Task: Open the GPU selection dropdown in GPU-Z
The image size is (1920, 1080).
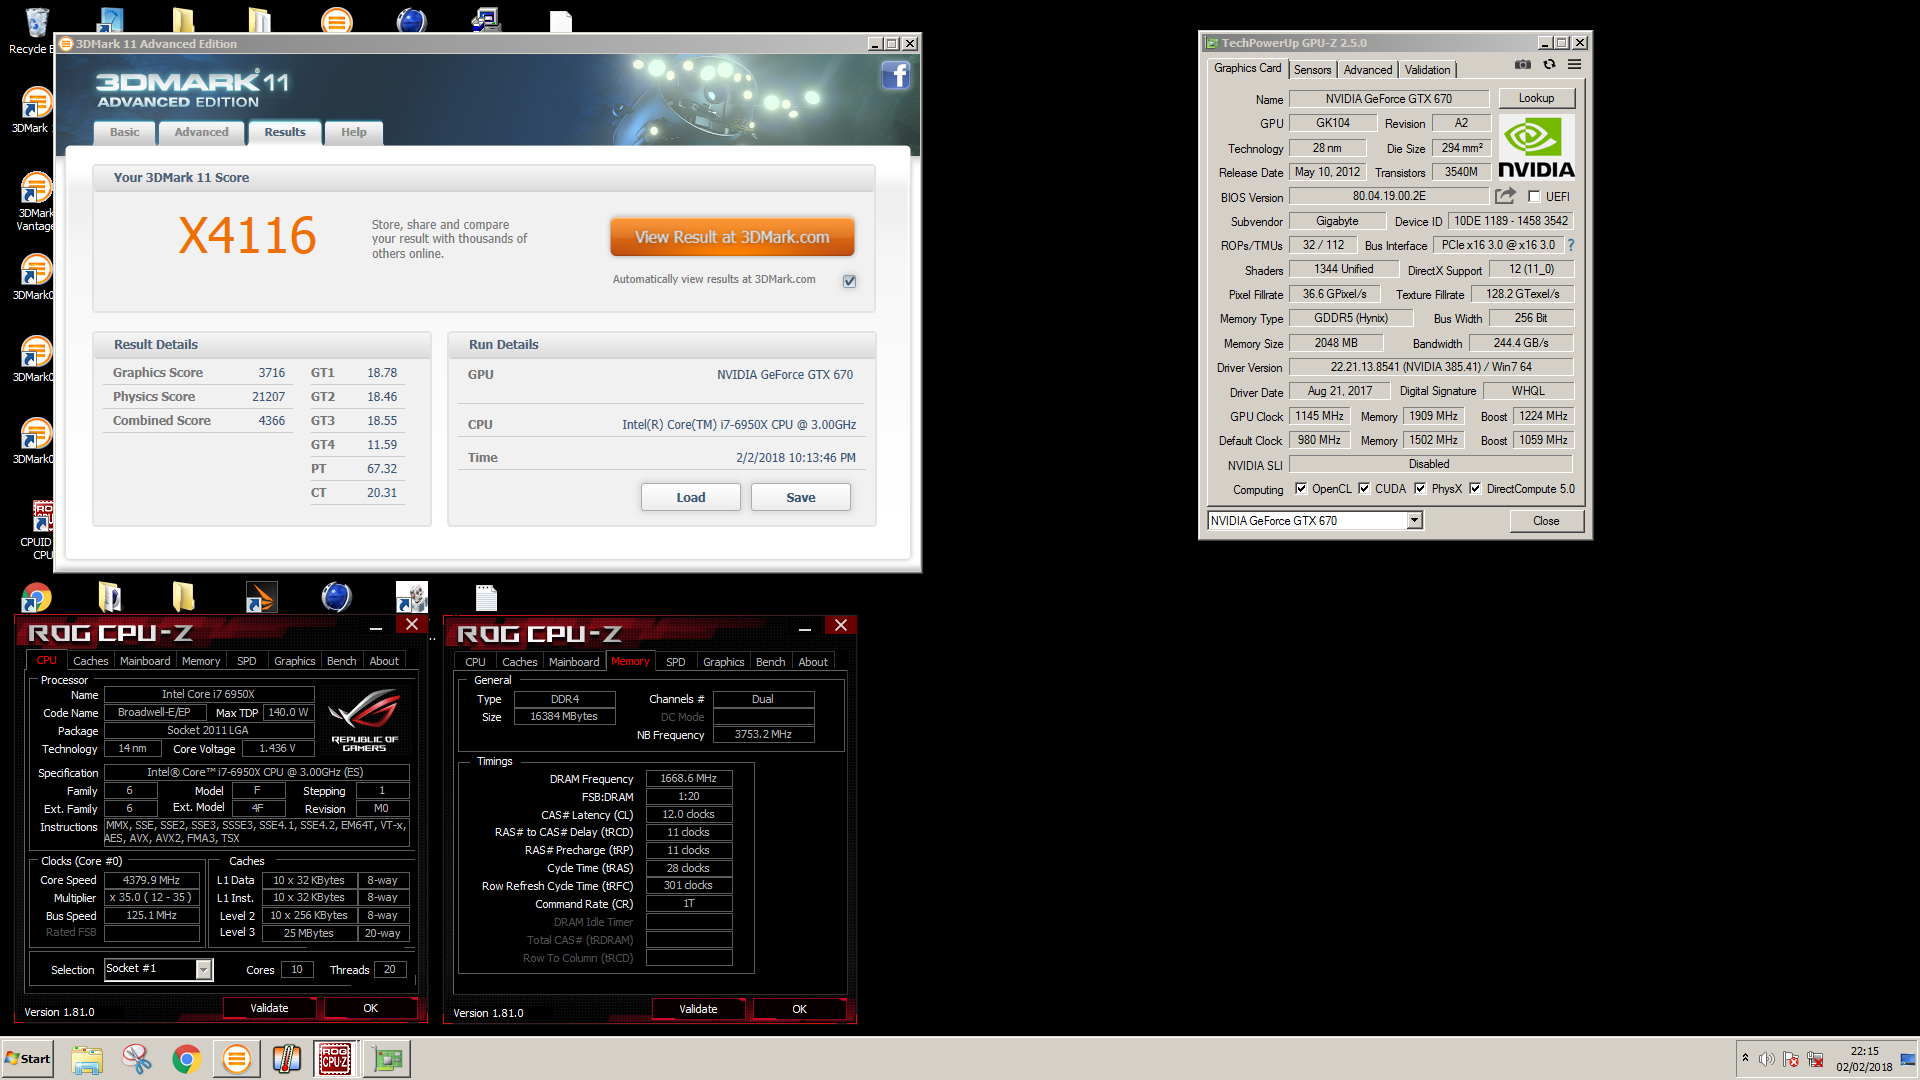Action: tap(1414, 521)
